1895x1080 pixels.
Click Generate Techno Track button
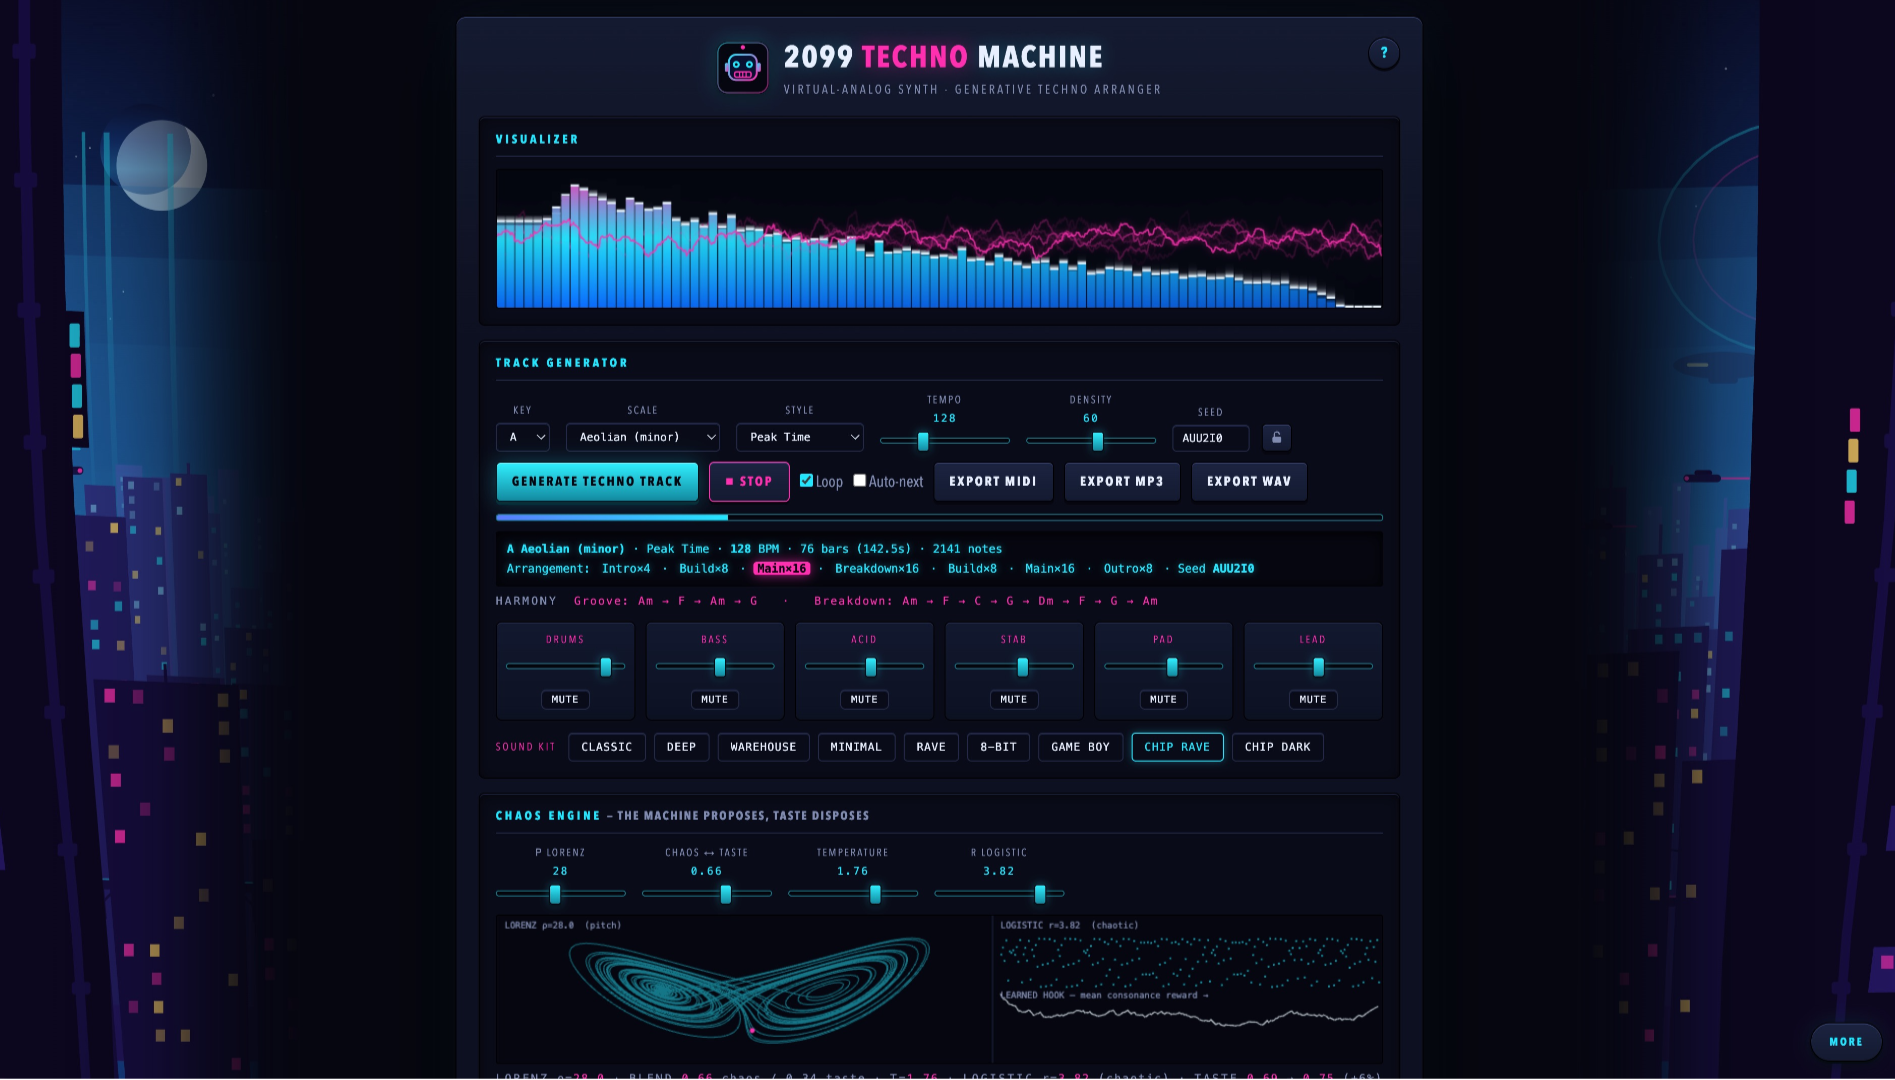[x=597, y=481]
